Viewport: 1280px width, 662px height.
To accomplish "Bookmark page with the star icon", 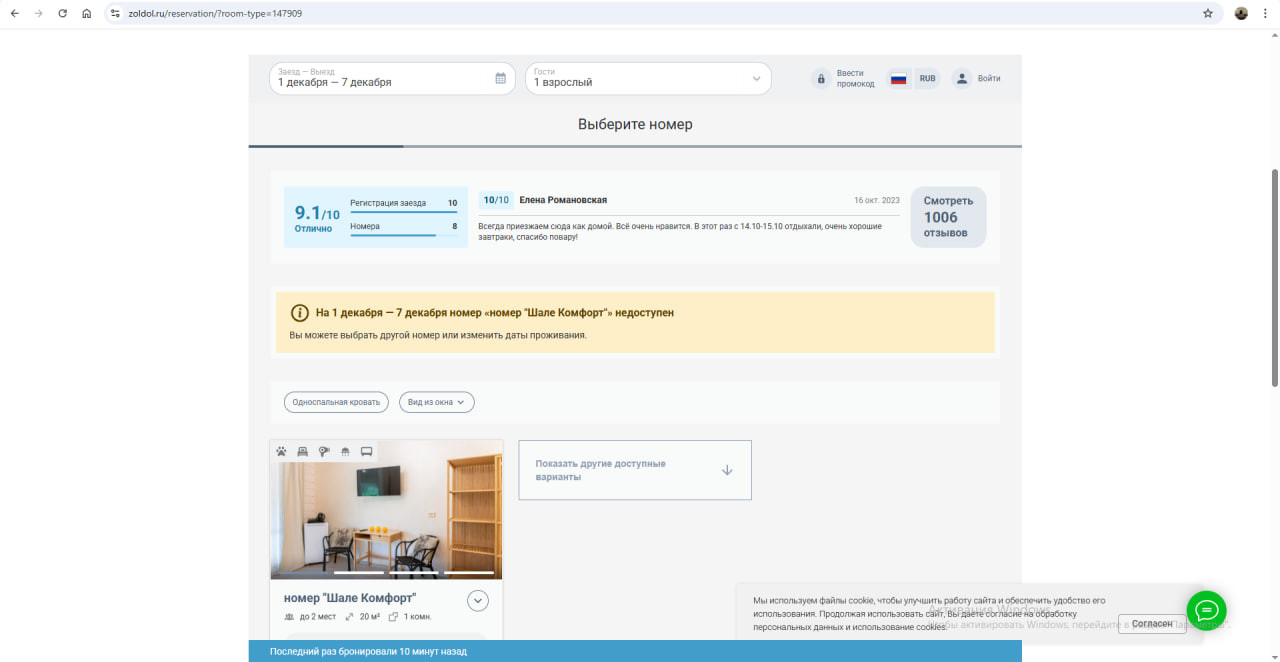I will coord(1208,14).
